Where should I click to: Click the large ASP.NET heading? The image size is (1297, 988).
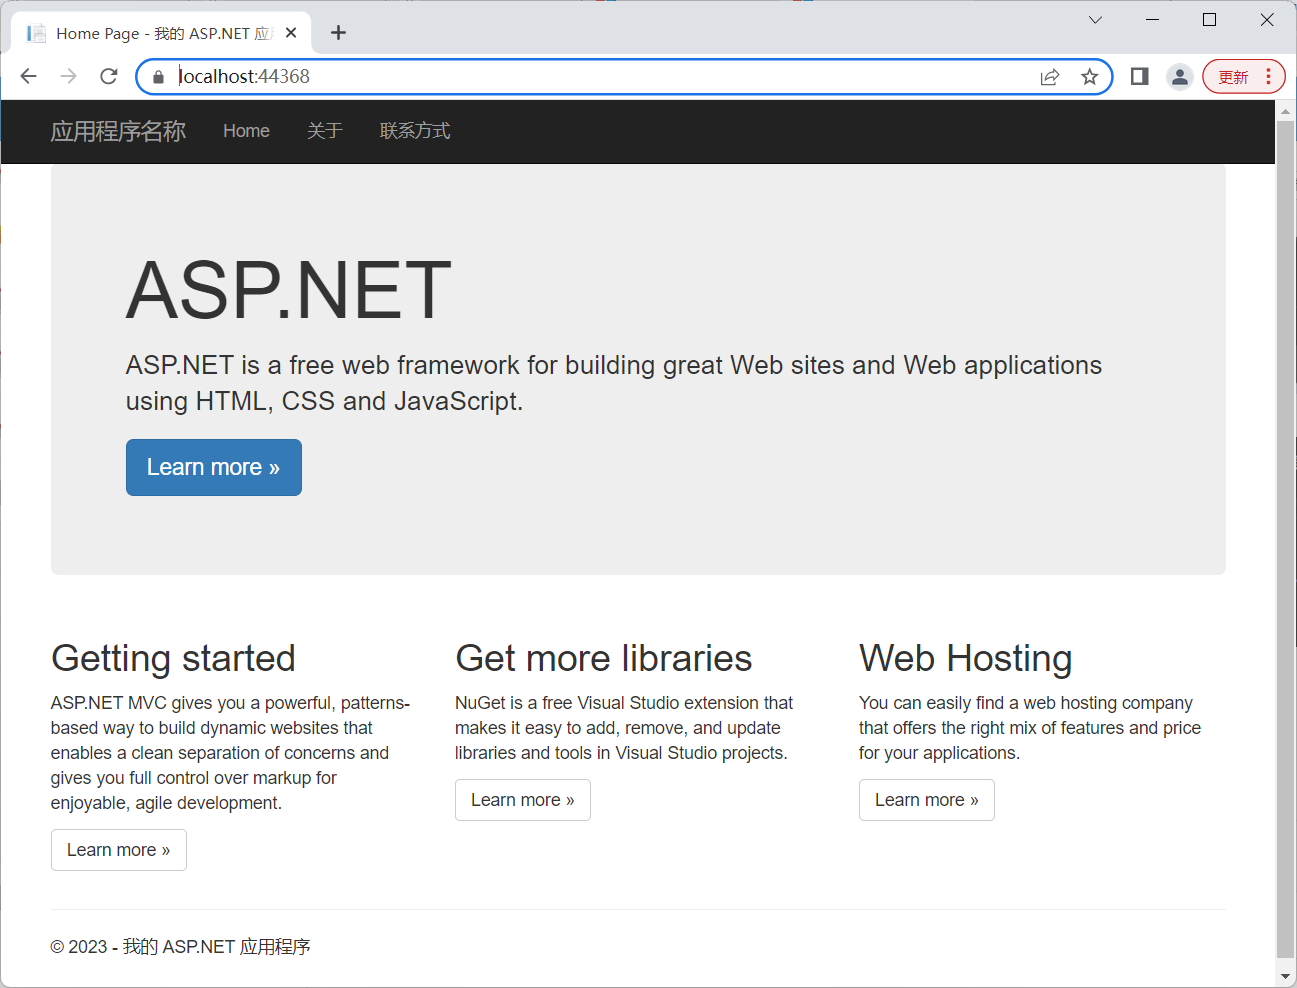click(x=289, y=290)
